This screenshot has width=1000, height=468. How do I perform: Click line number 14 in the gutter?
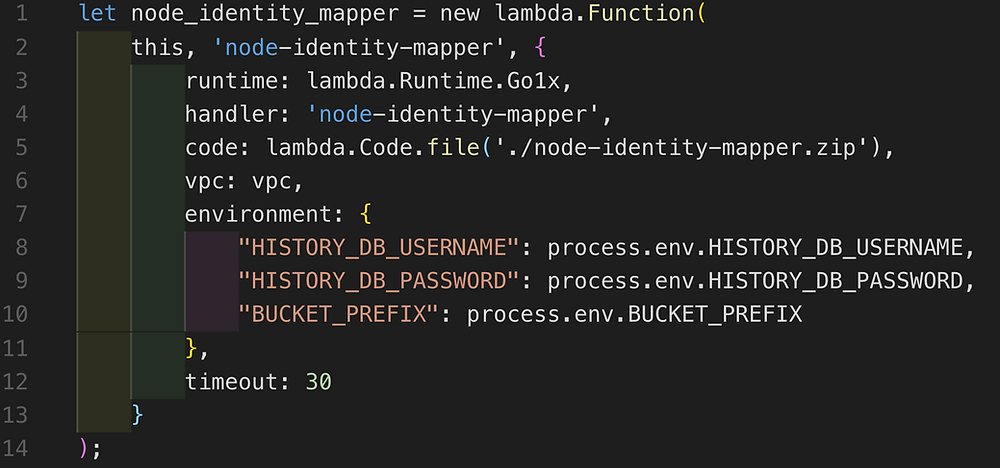coord(15,448)
